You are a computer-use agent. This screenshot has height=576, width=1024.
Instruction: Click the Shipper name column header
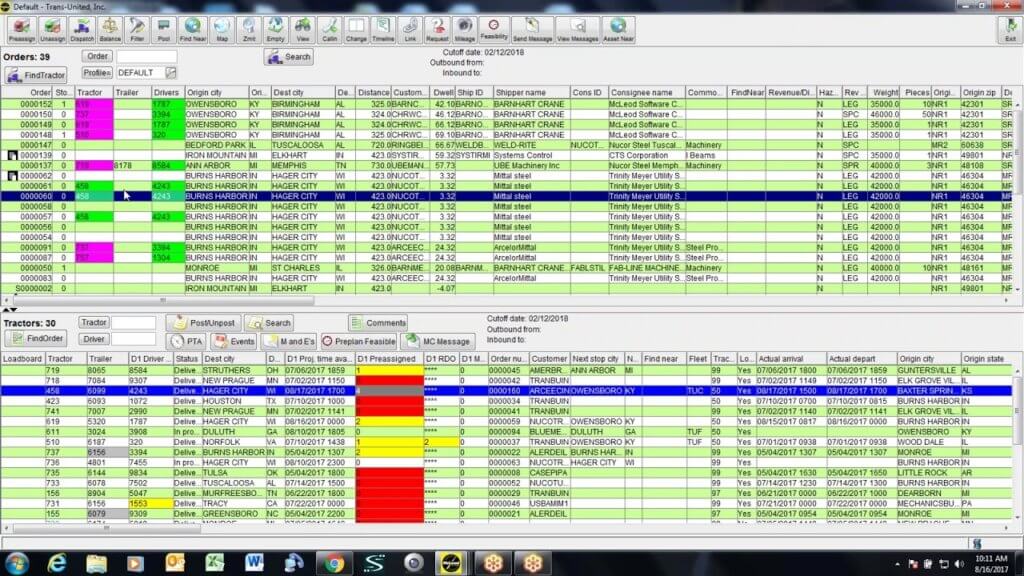pyautogui.click(x=531, y=93)
